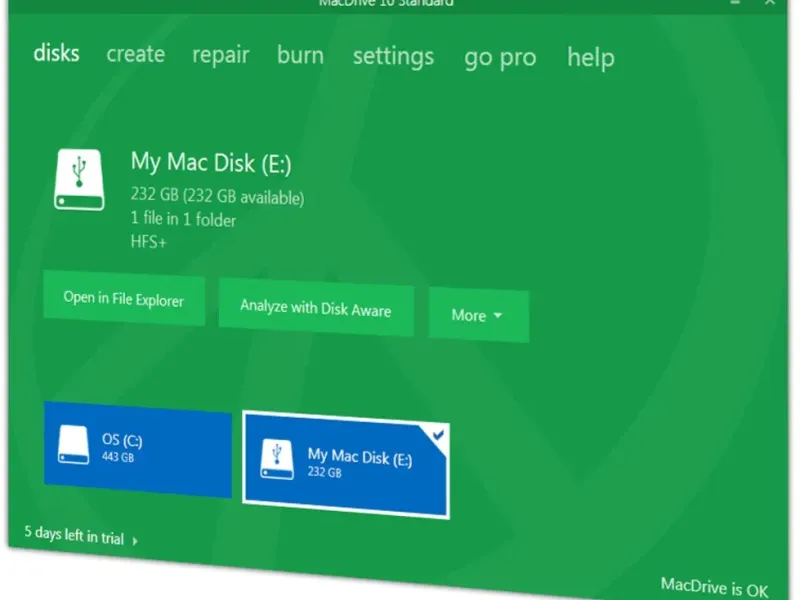
Task: Click the HFS+ file system label
Action: (148, 241)
